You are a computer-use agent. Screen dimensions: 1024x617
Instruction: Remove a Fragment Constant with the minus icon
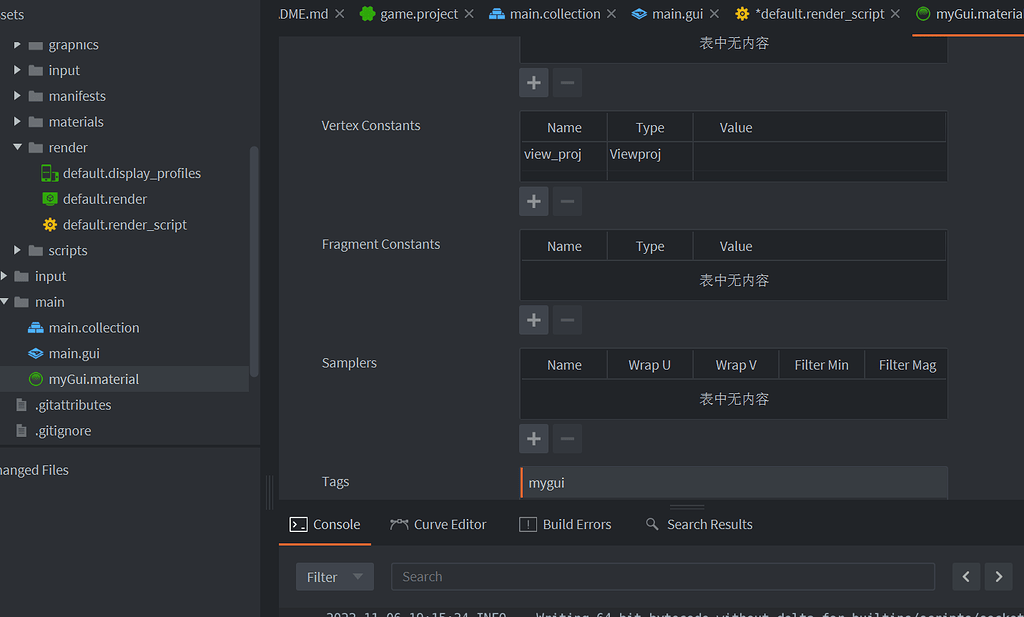coord(567,319)
